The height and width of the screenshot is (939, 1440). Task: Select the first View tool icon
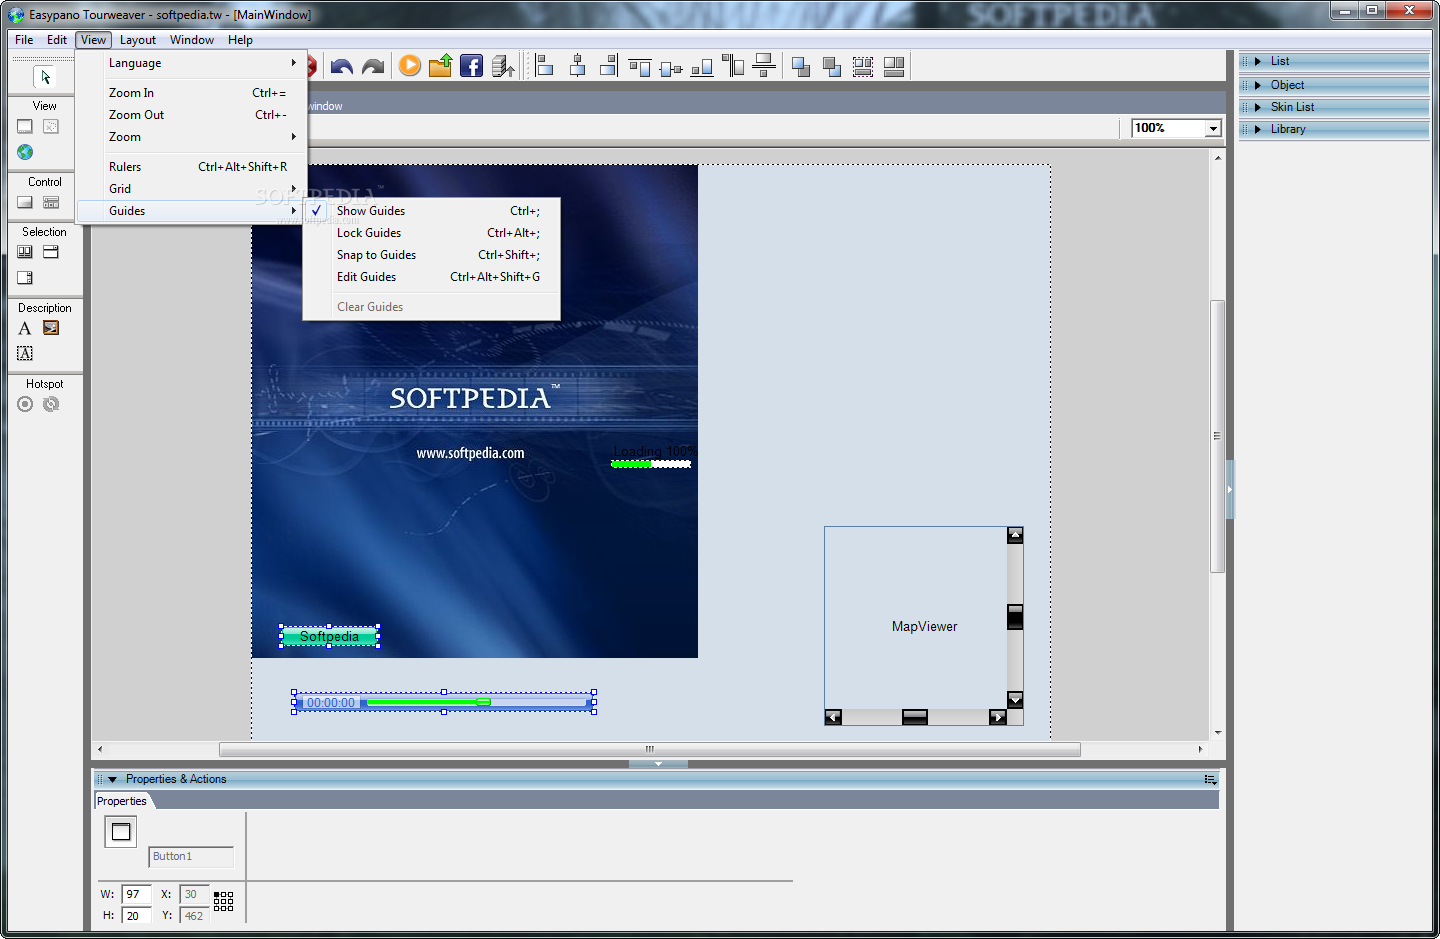(25, 126)
